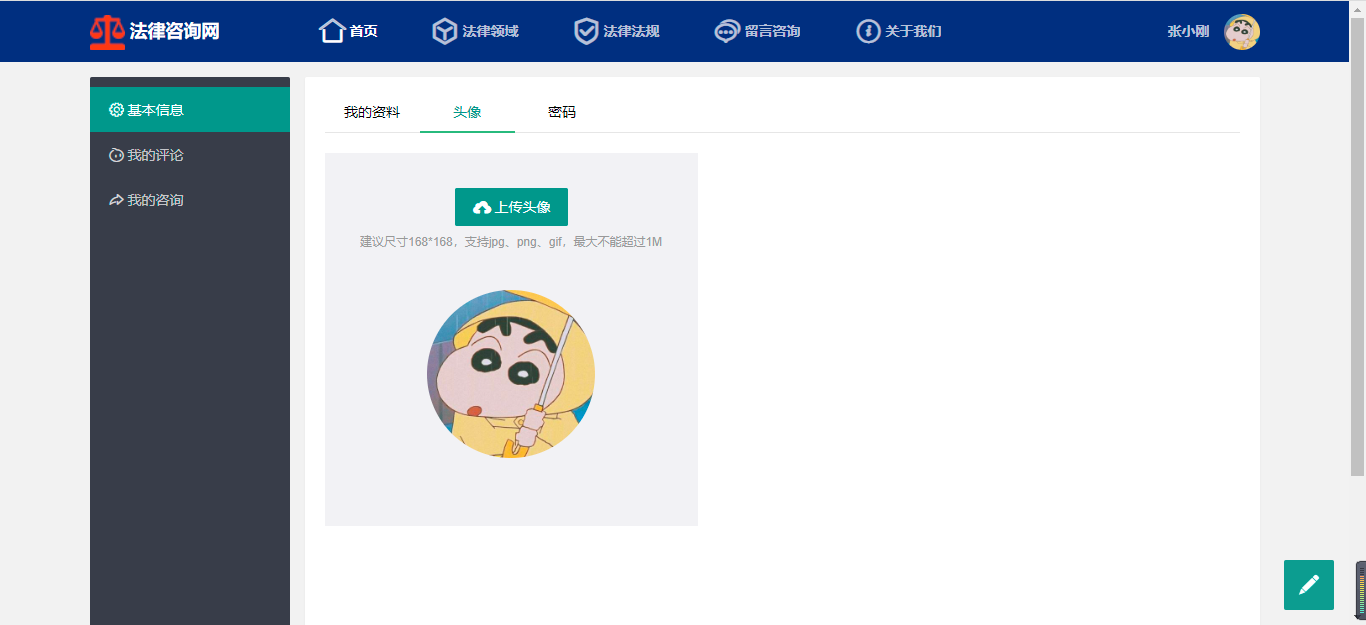Click the gear icon beside 基本信息
This screenshot has width=1366, height=625.
point(116,110)
